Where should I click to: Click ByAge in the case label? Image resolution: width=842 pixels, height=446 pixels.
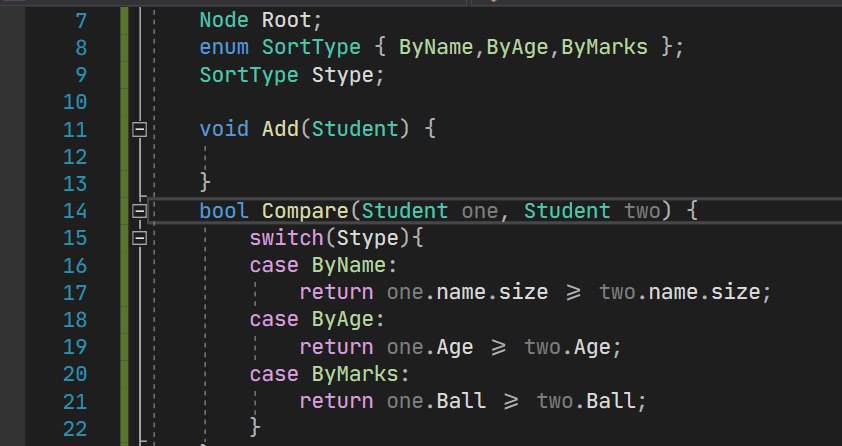click(x=343, y=319)
